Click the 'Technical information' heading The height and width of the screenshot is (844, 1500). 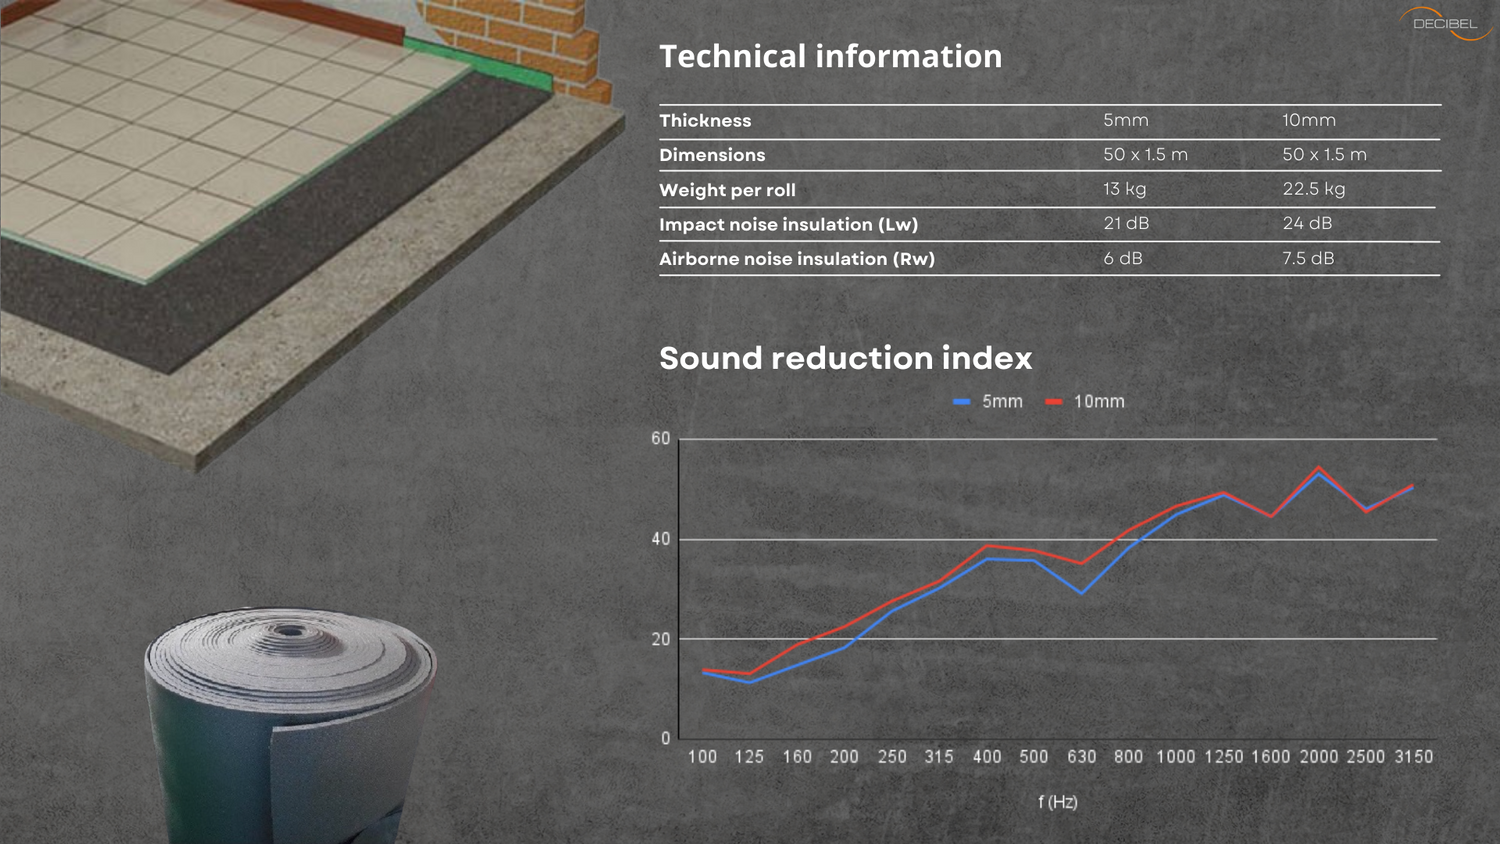point(830,57)
